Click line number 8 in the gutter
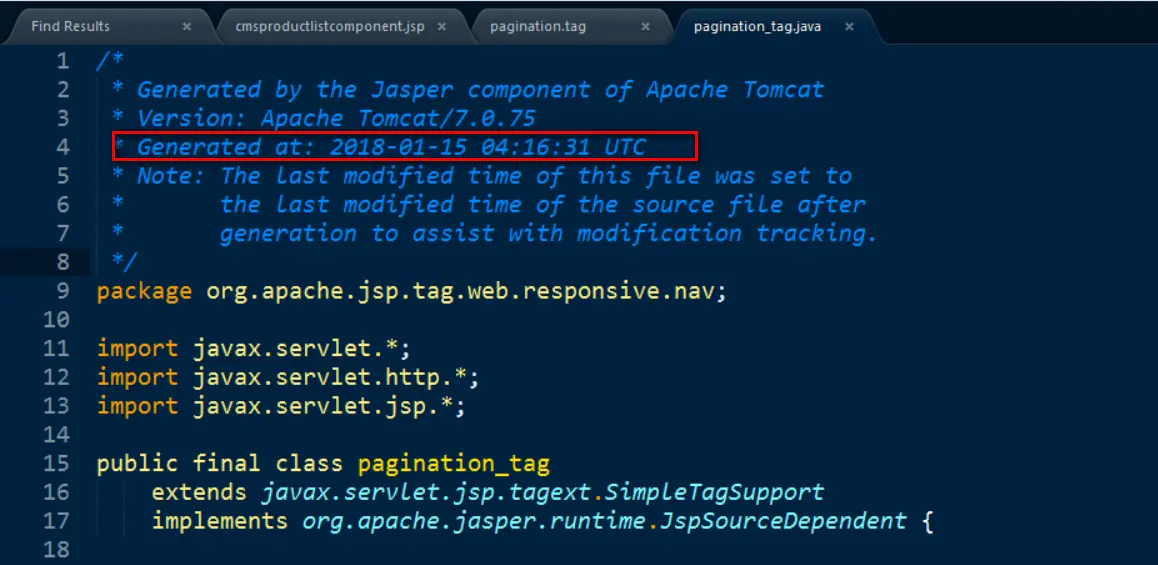 click(x=63, y=262)
